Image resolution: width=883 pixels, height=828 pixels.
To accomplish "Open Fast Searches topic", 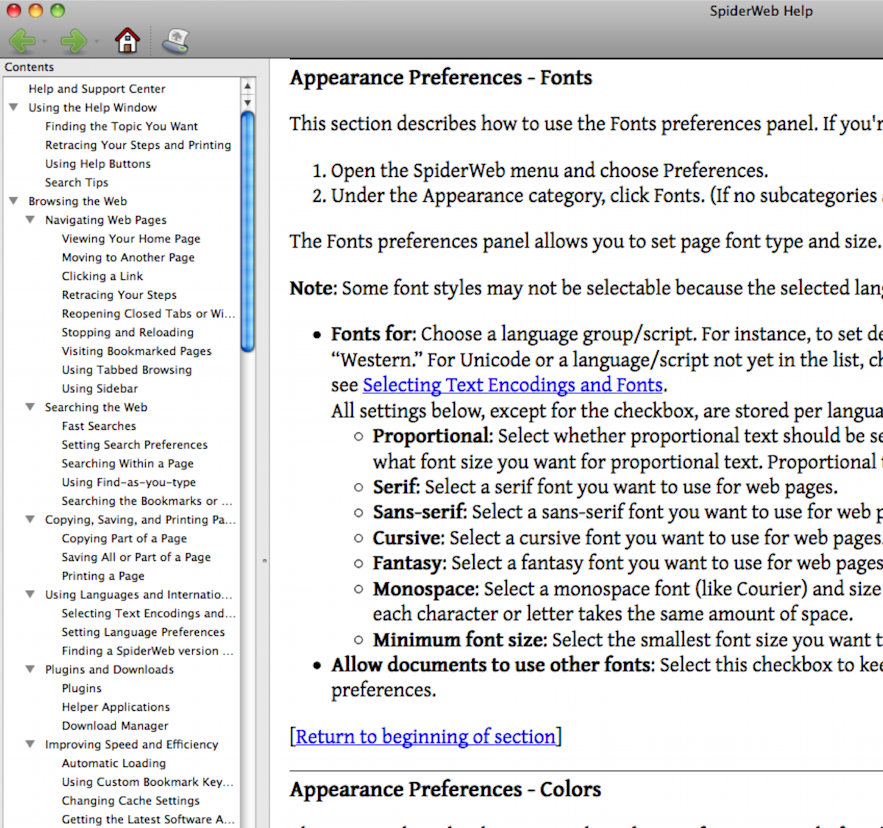I will (99, 426).
